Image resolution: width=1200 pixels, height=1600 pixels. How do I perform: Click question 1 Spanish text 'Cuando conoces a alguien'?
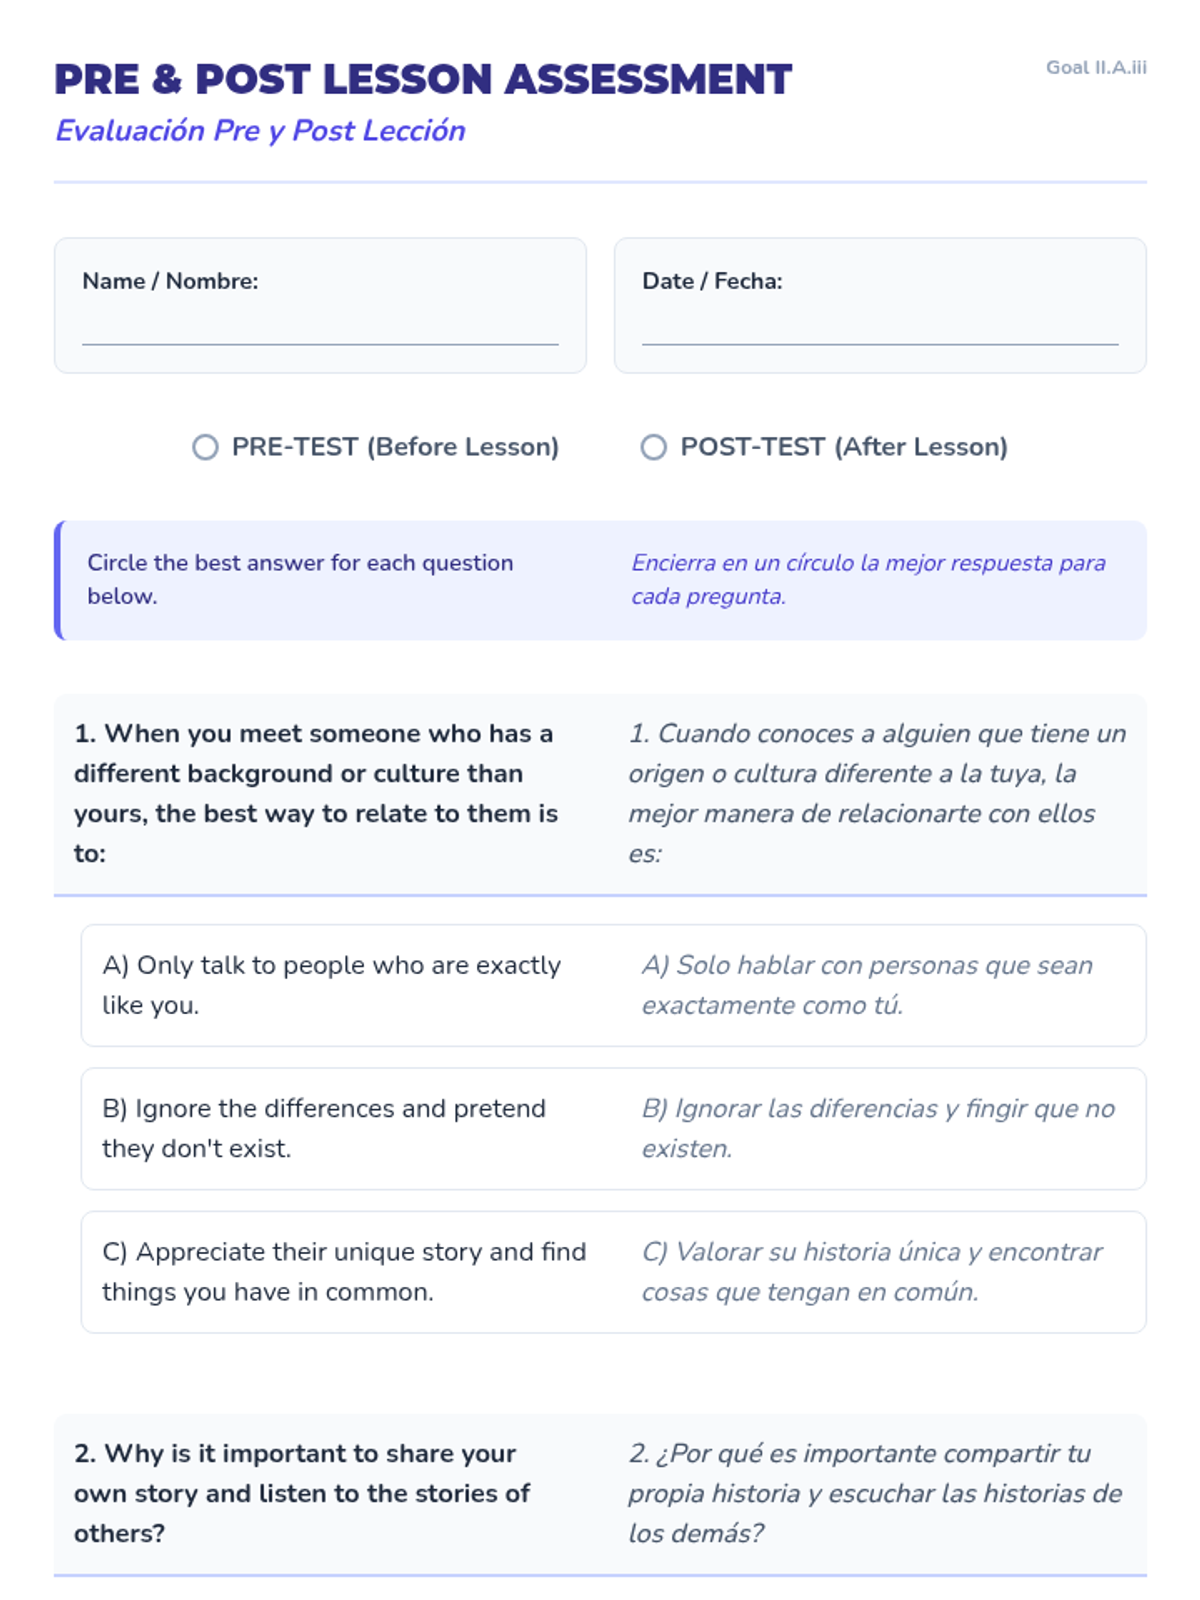click(x=877, y=793)
